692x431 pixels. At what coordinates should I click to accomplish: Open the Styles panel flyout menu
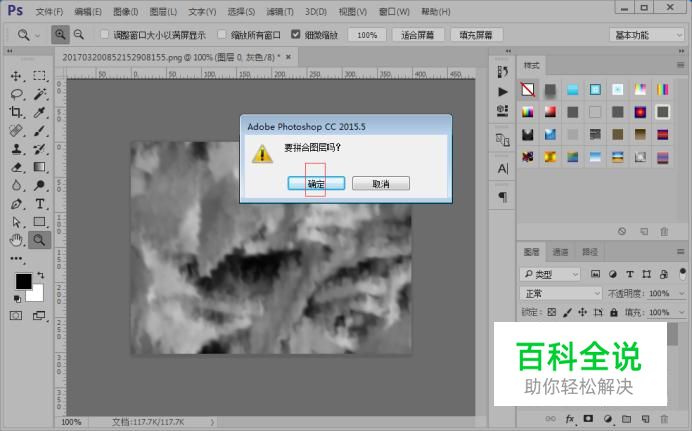click(680, 65)
